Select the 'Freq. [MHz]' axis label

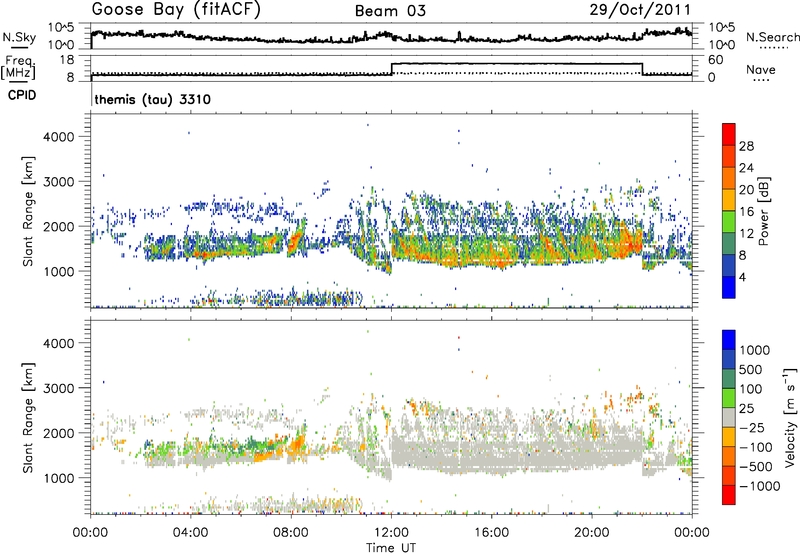tap(18, 68)
